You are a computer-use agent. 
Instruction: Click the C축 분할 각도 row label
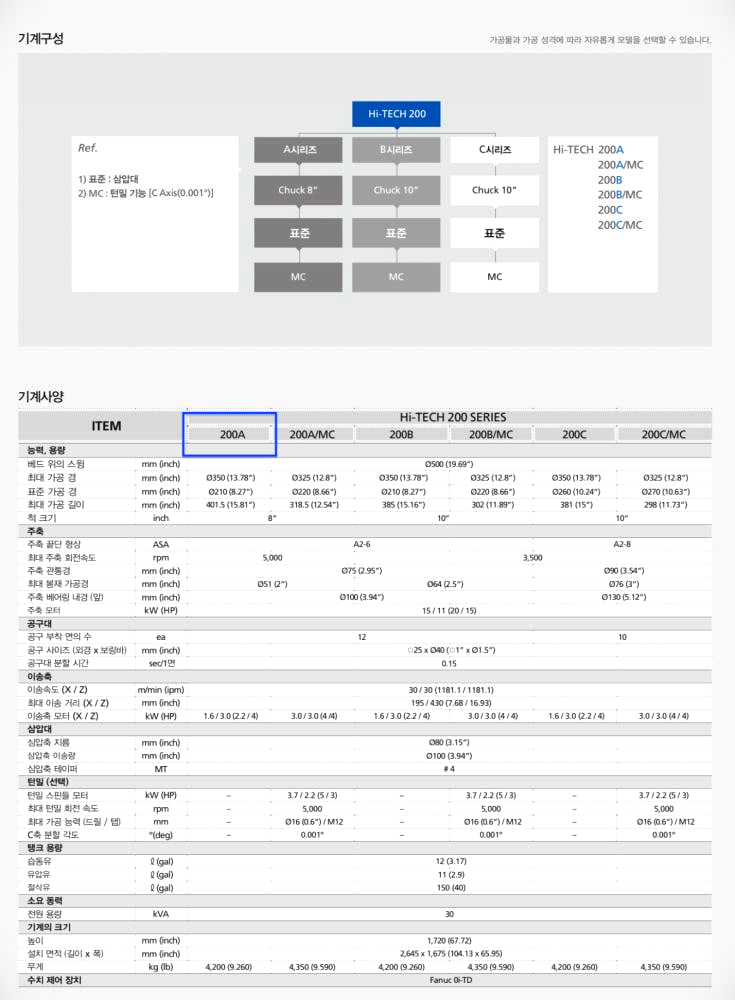(55, 835)
